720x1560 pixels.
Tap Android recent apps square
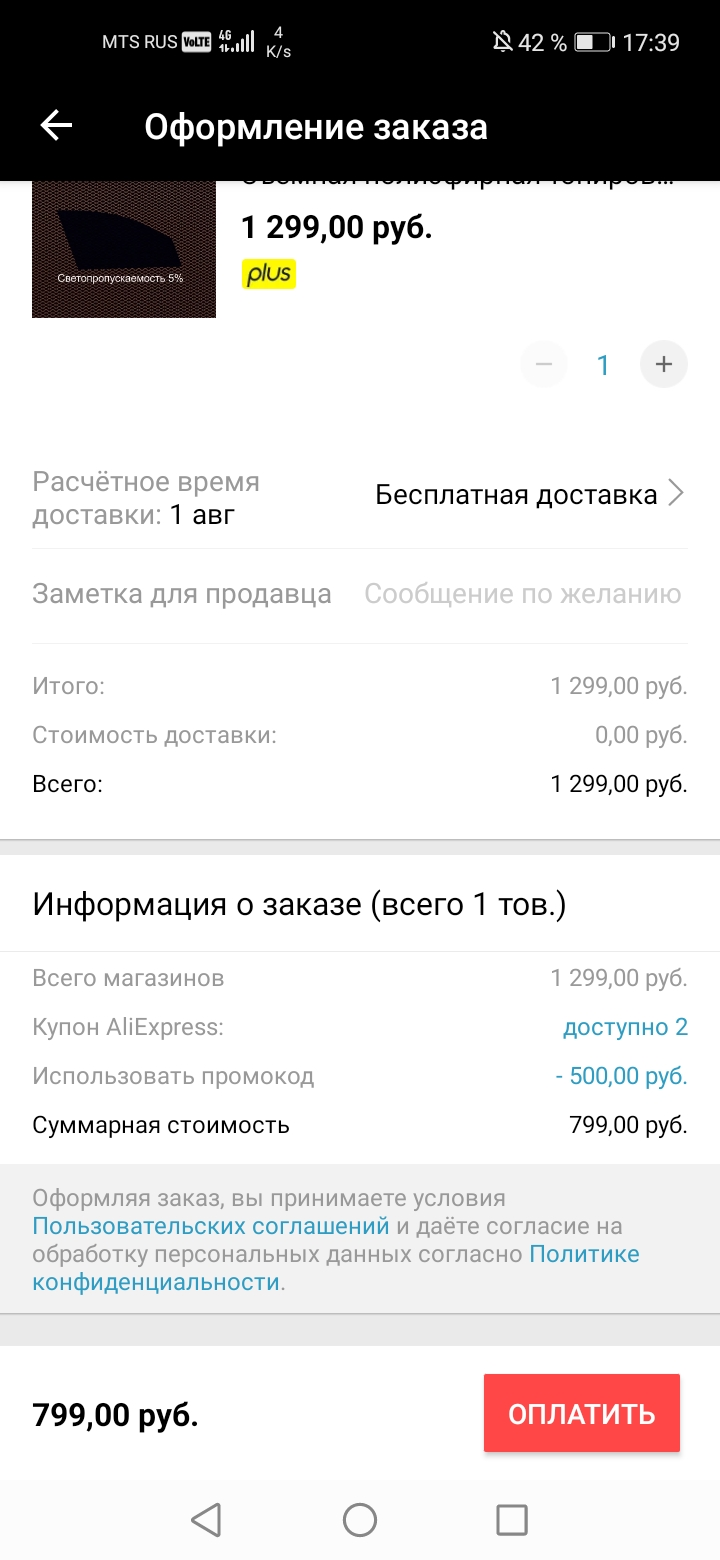tap(512, 1520)
